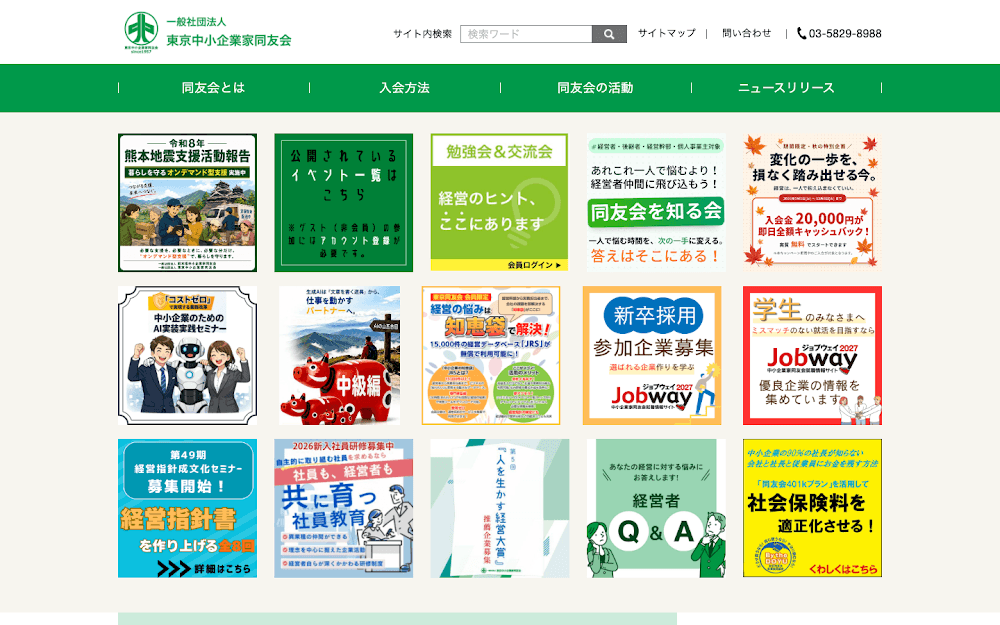The image size is (1000, 625).
Task: Open the 熊本地震支援活動報告 banner
Action: pyautogui.click(x=188, y=203)
